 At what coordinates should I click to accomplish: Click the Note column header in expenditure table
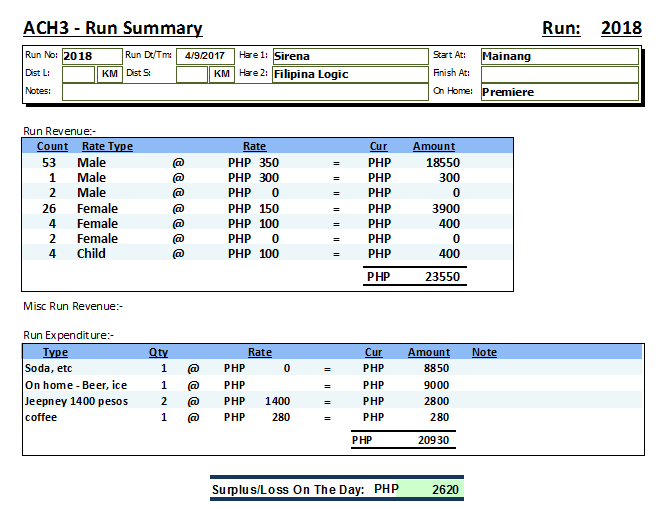click(484, 352)
